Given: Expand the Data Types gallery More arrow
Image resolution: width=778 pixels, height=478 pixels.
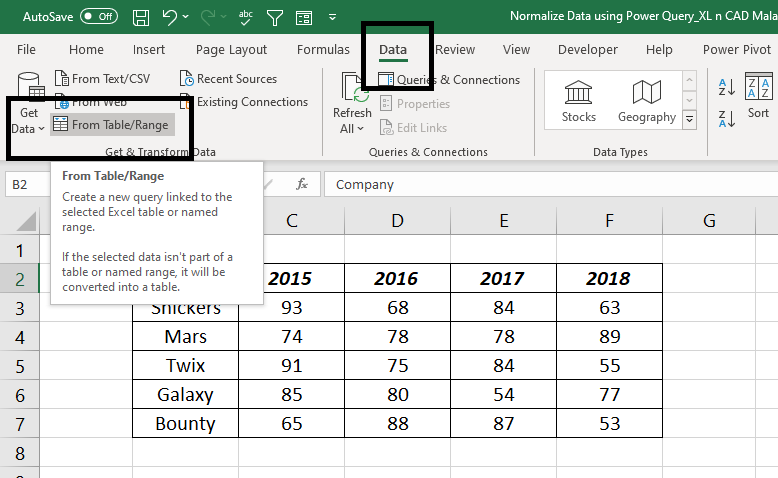Looking at the screenshot, I should pyautogui.click(x=689, y=120).
